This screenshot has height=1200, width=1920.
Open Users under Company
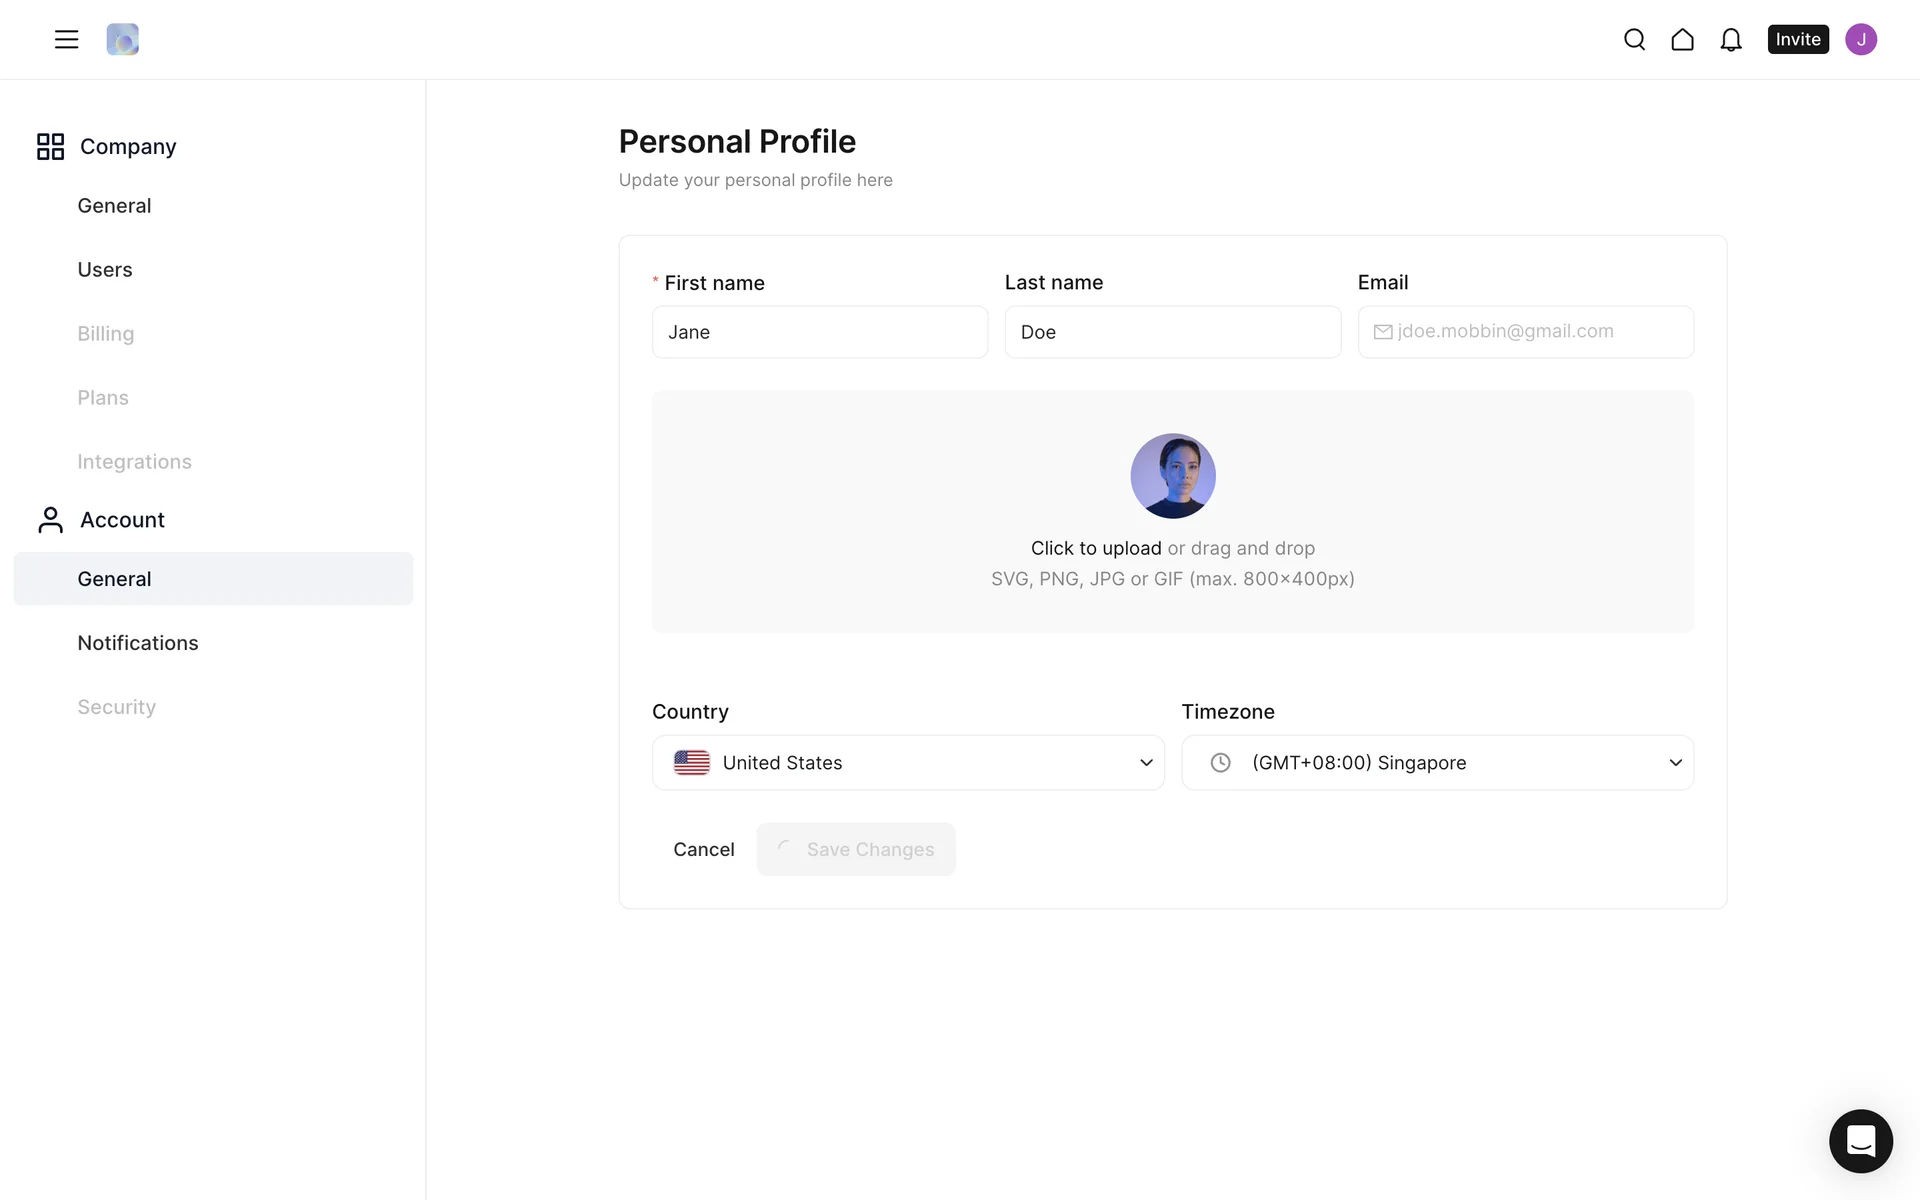coord(105,270)
